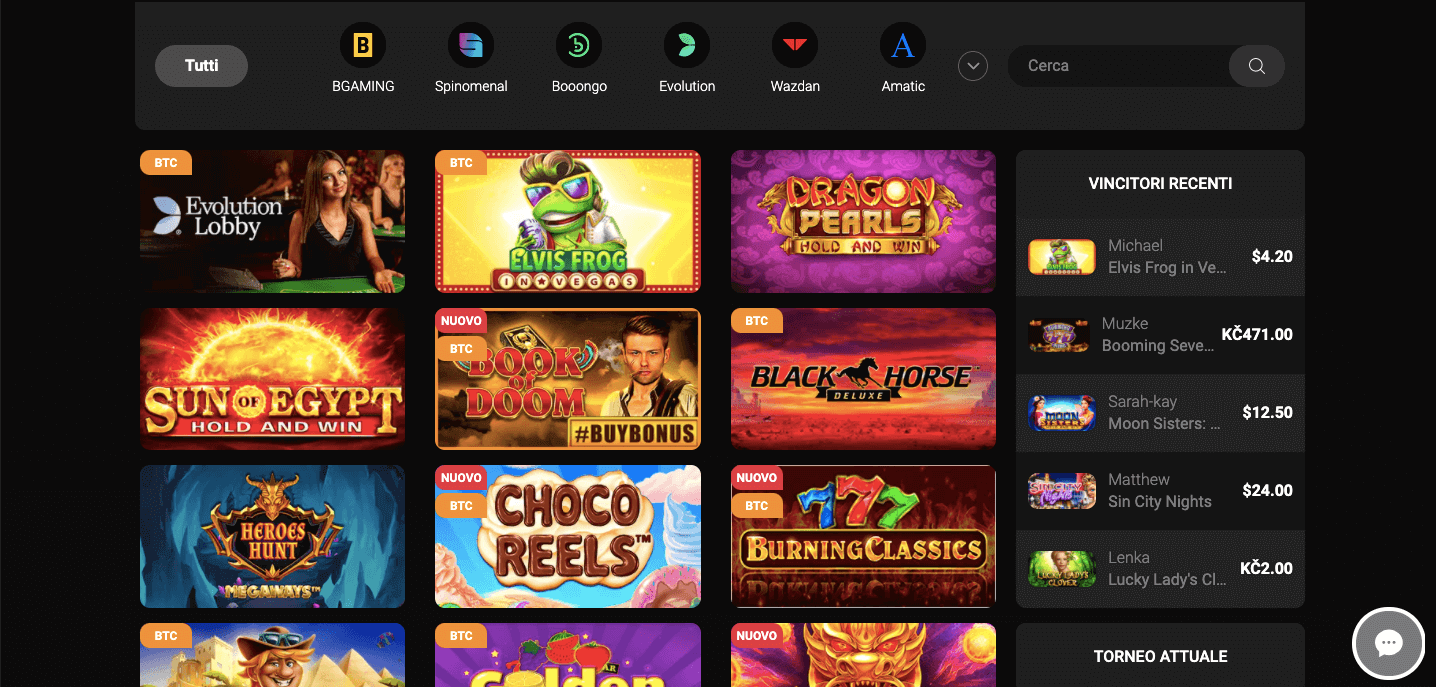Click the Amatic provider icon
This screenshot has width=1436, height=687.
pyautogui.click(x=902, y=44)
